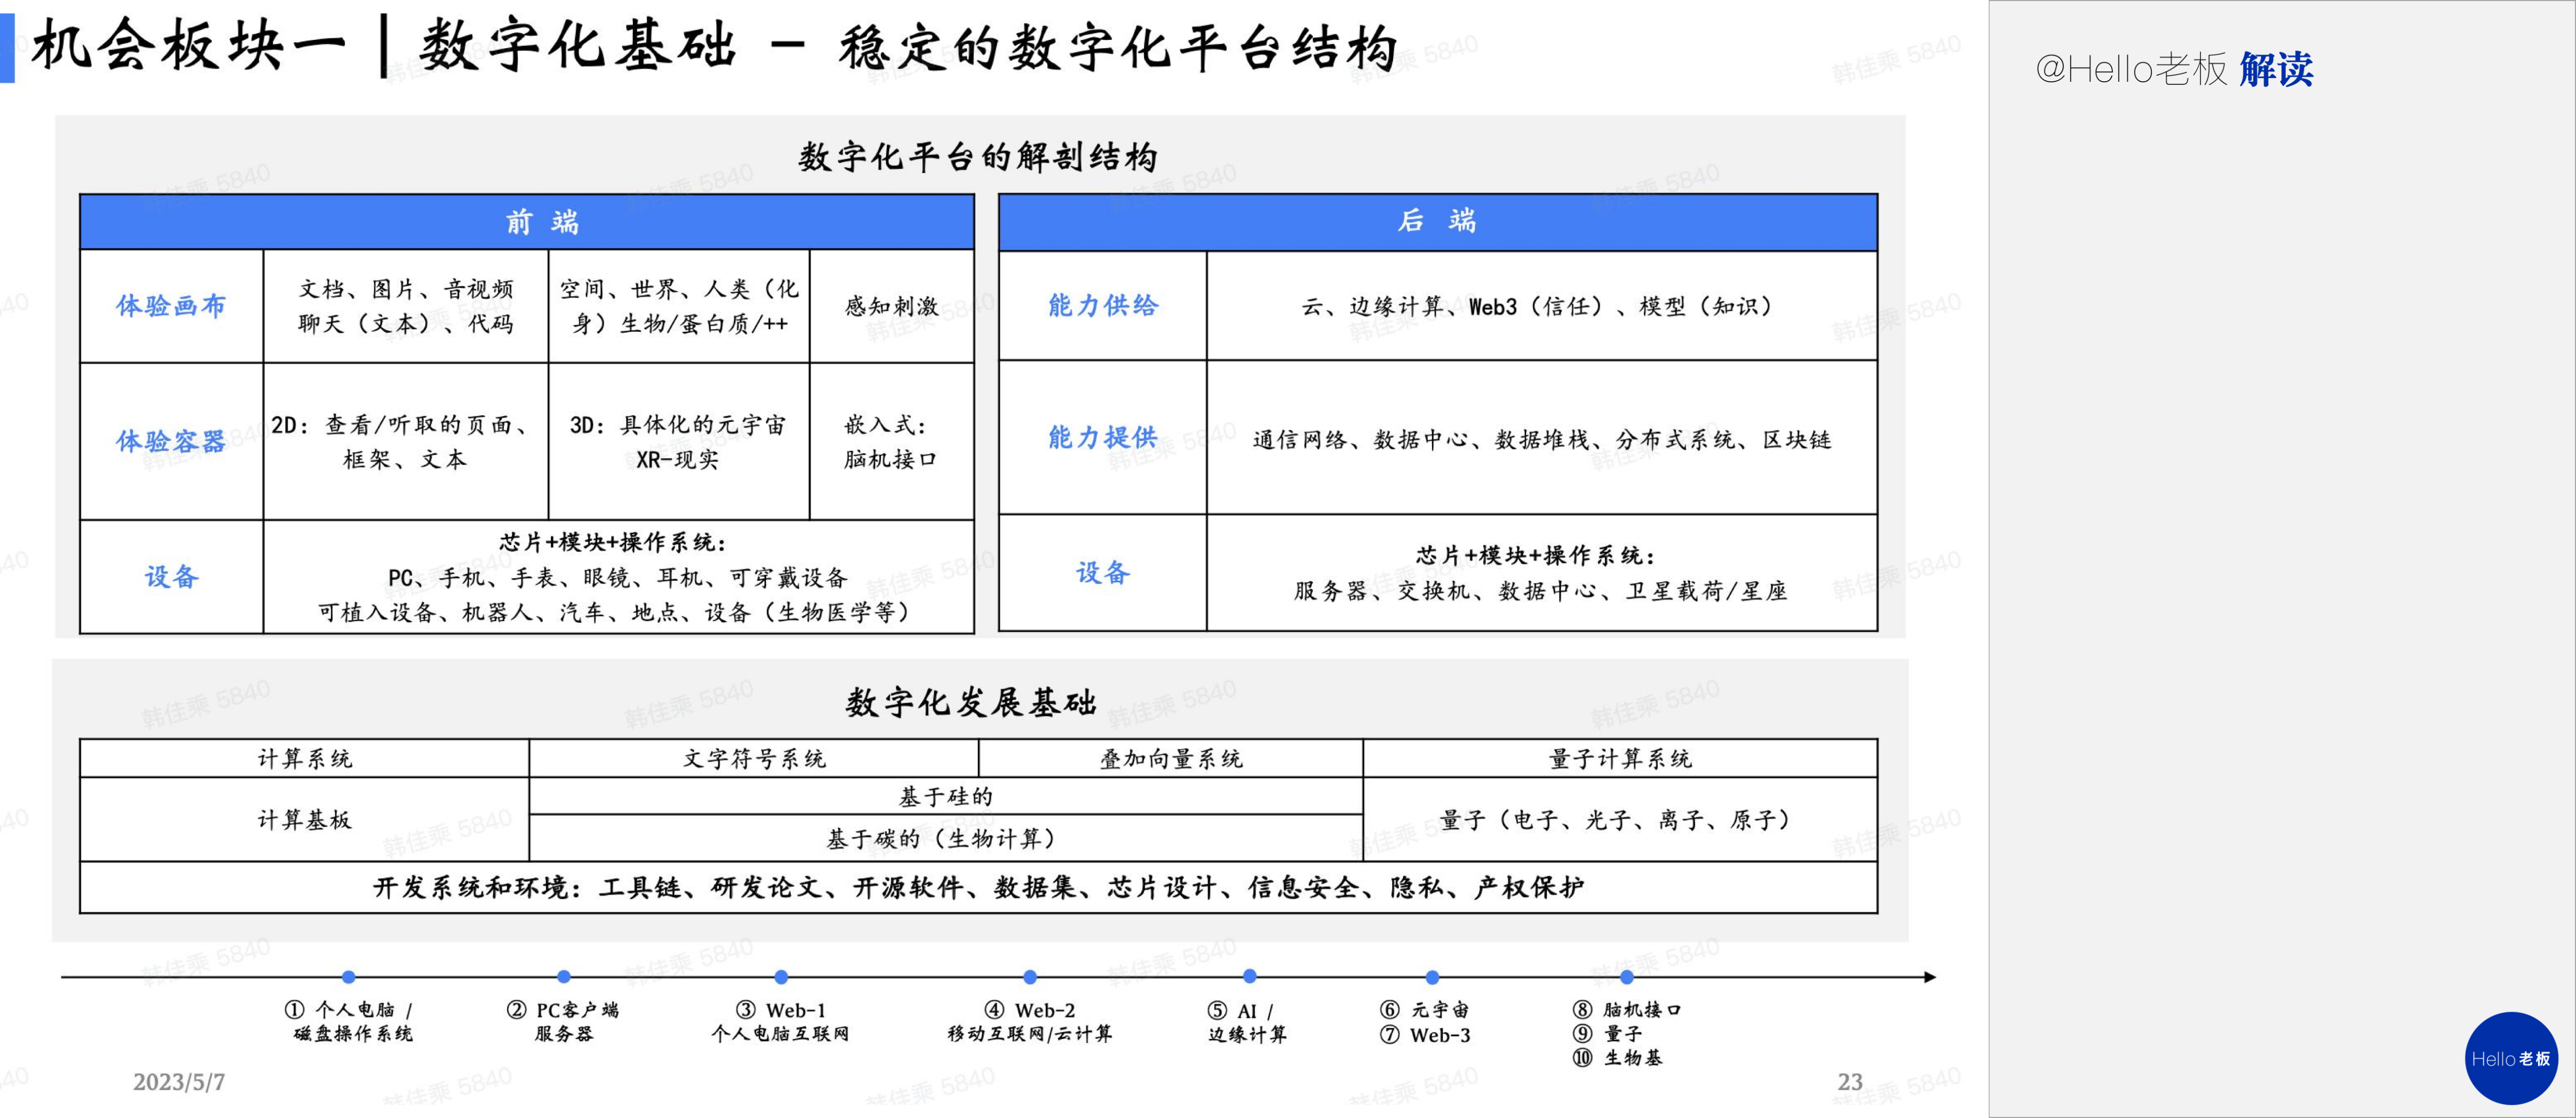Click the page number 23
2576x1118 pixels.
1850,1082
